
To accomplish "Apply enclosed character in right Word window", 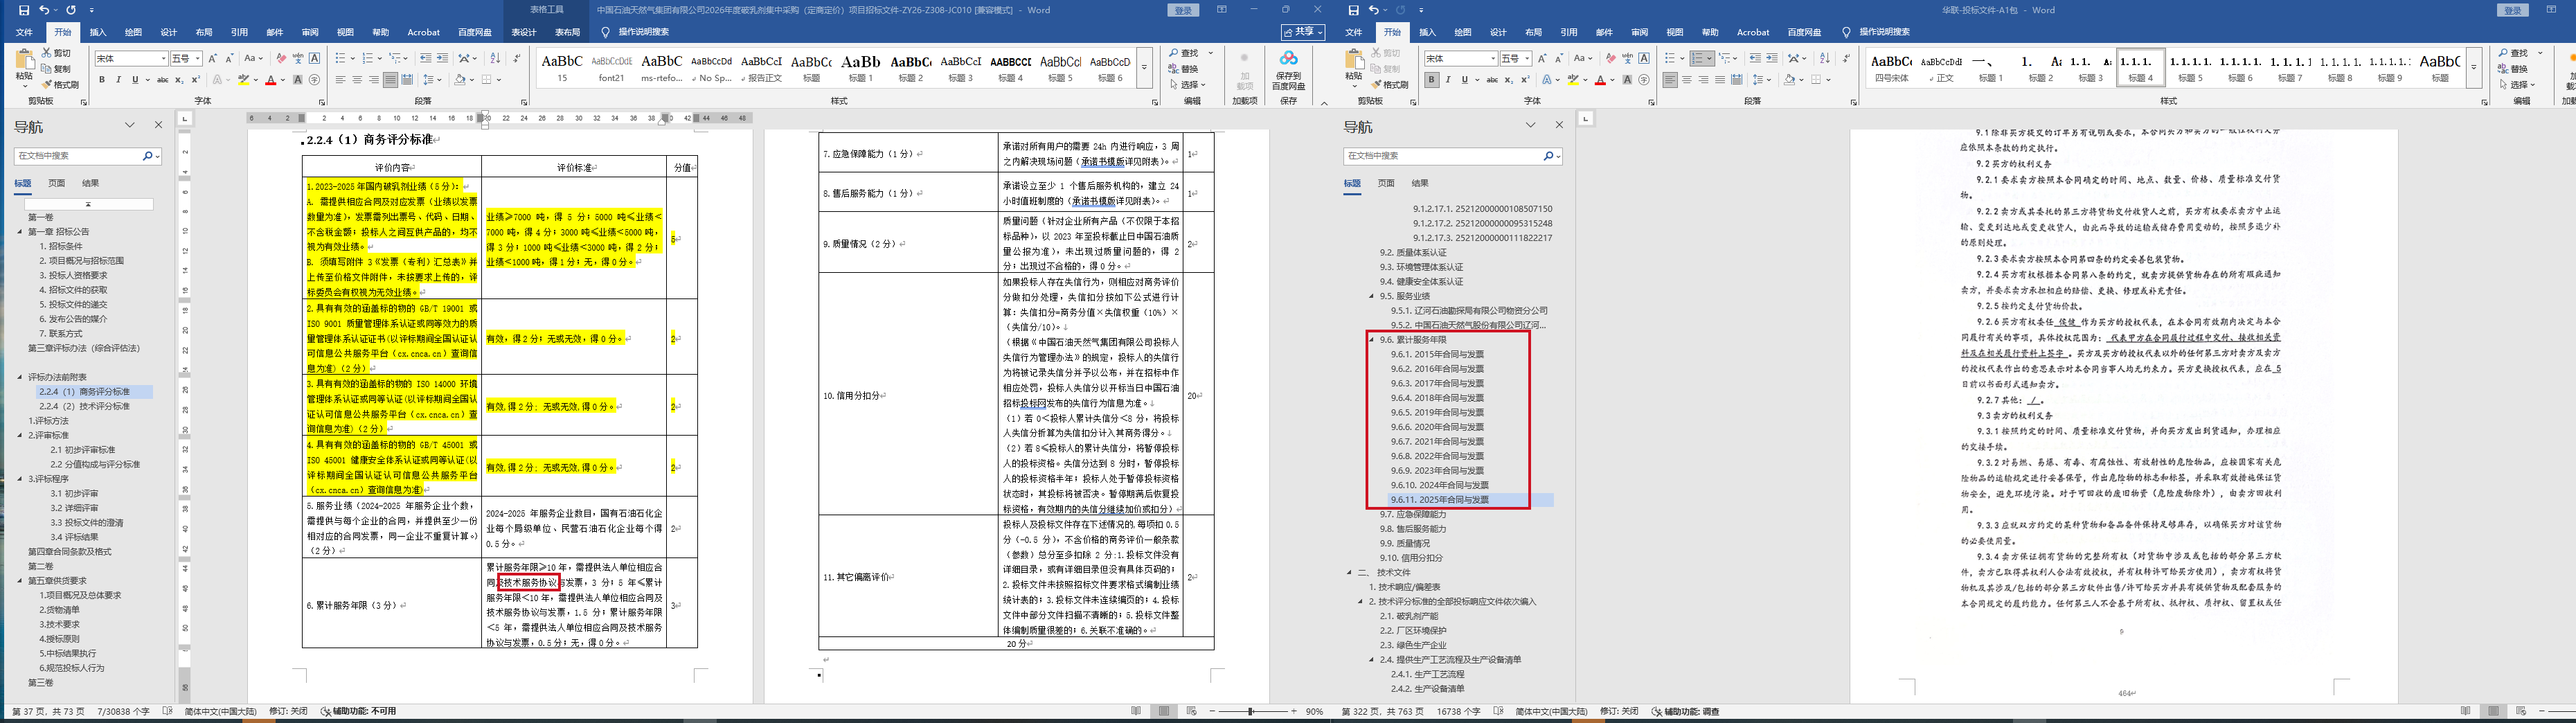I will 1644,80.
